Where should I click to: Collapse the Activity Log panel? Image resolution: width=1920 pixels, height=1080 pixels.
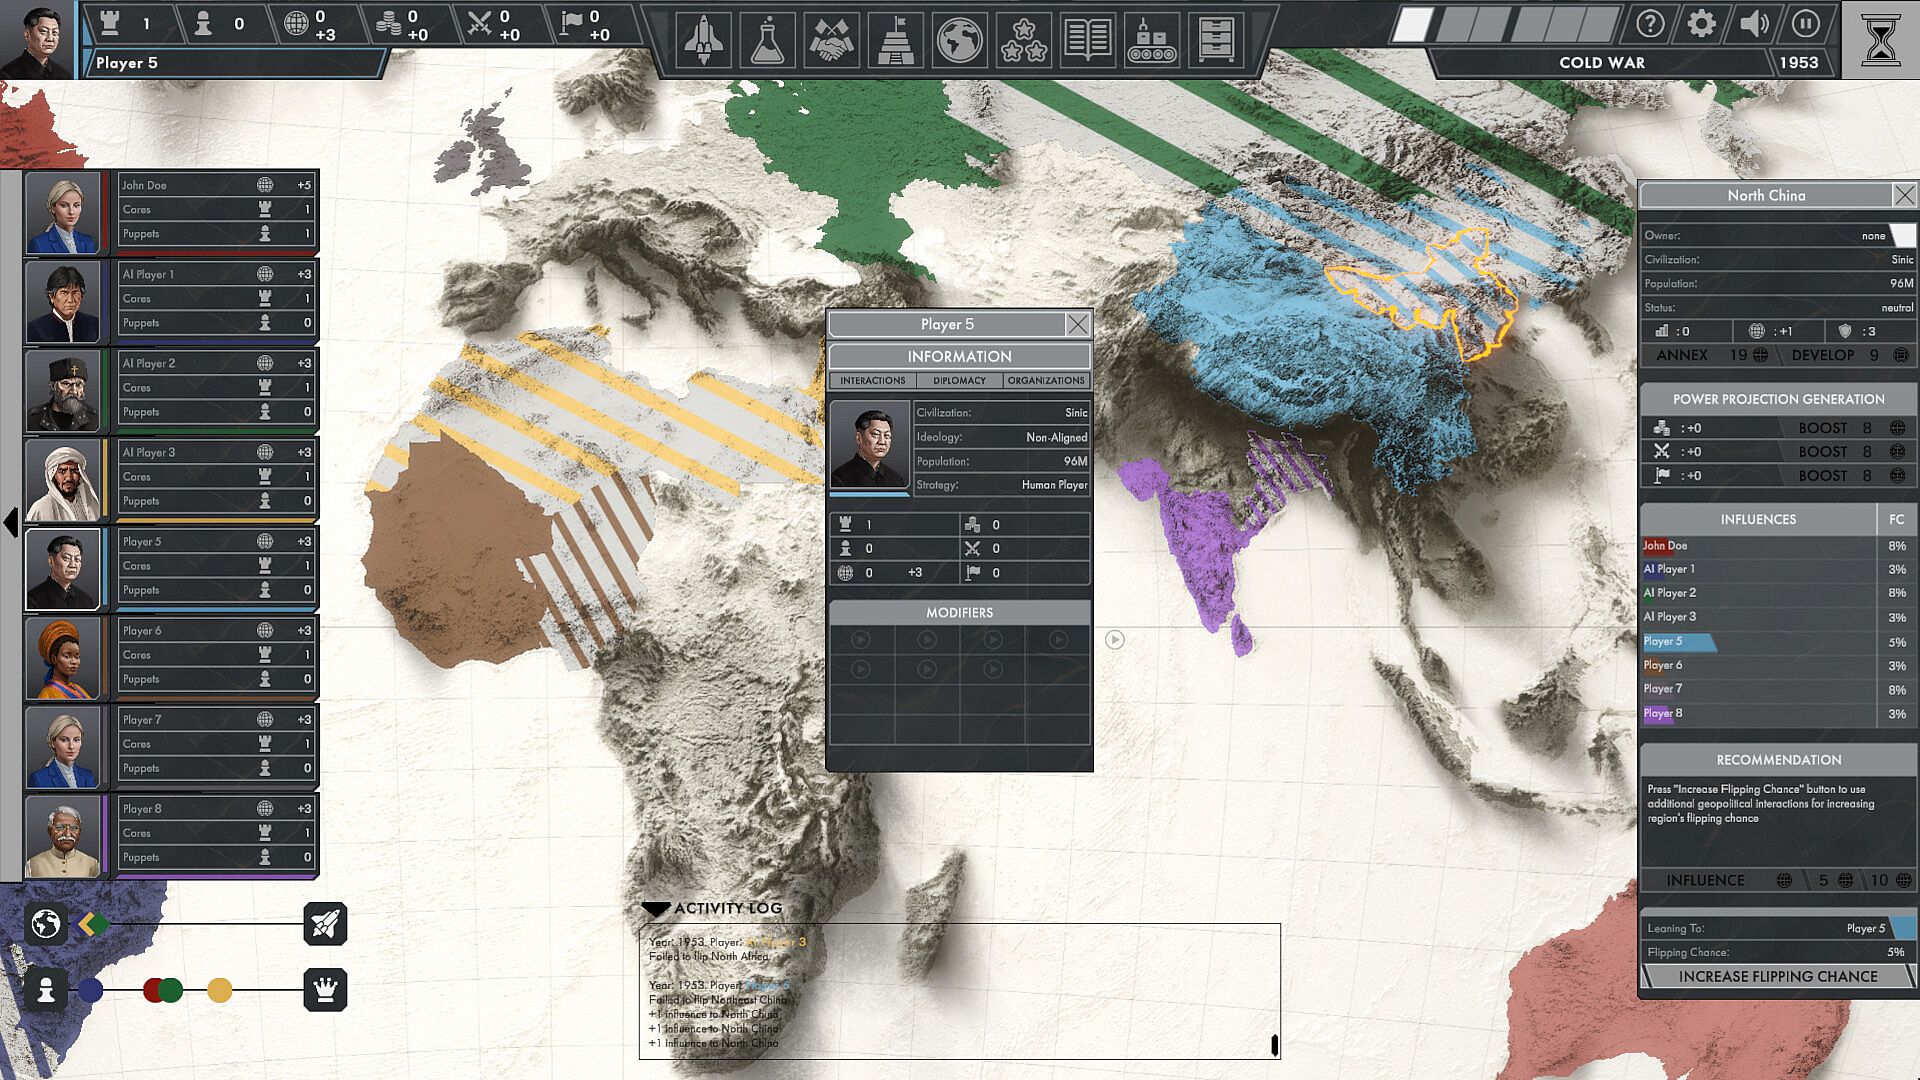[656, 908]
